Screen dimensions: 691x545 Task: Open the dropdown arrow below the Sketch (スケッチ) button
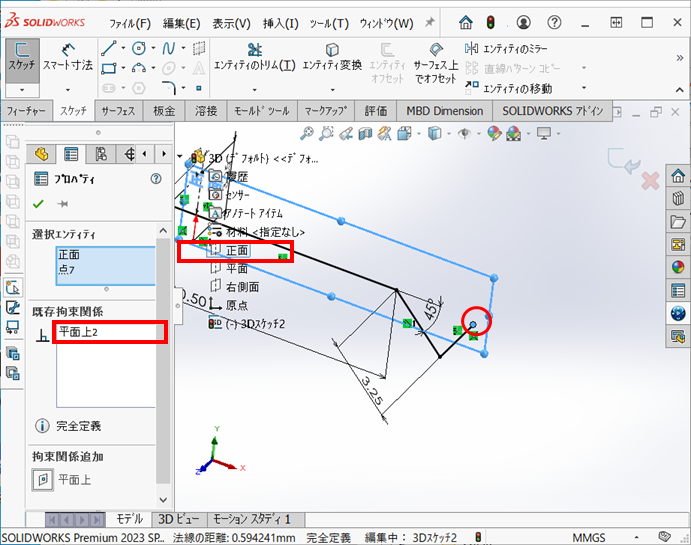[x=22, y=87]
